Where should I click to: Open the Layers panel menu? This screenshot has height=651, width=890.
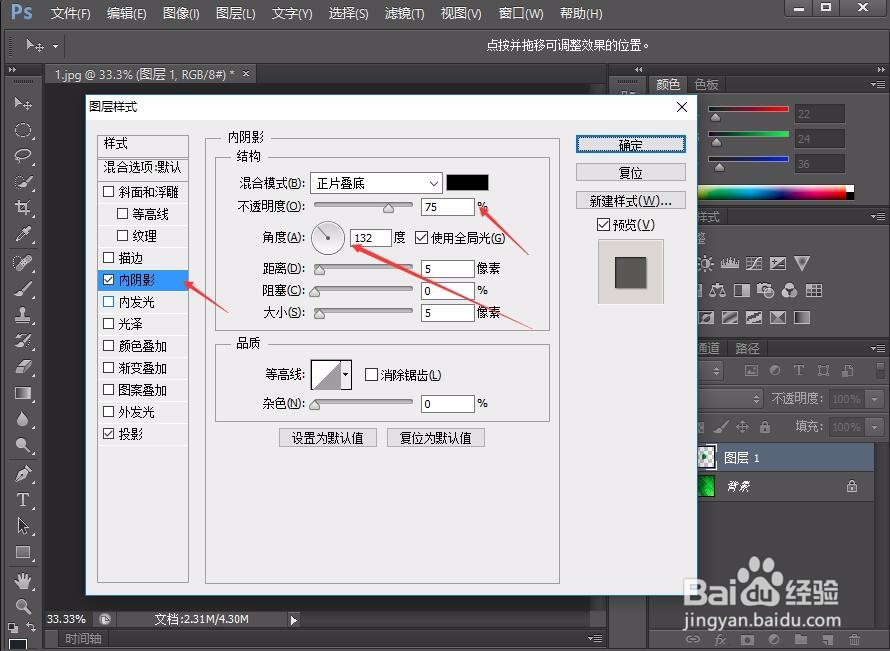click(879, 347)
